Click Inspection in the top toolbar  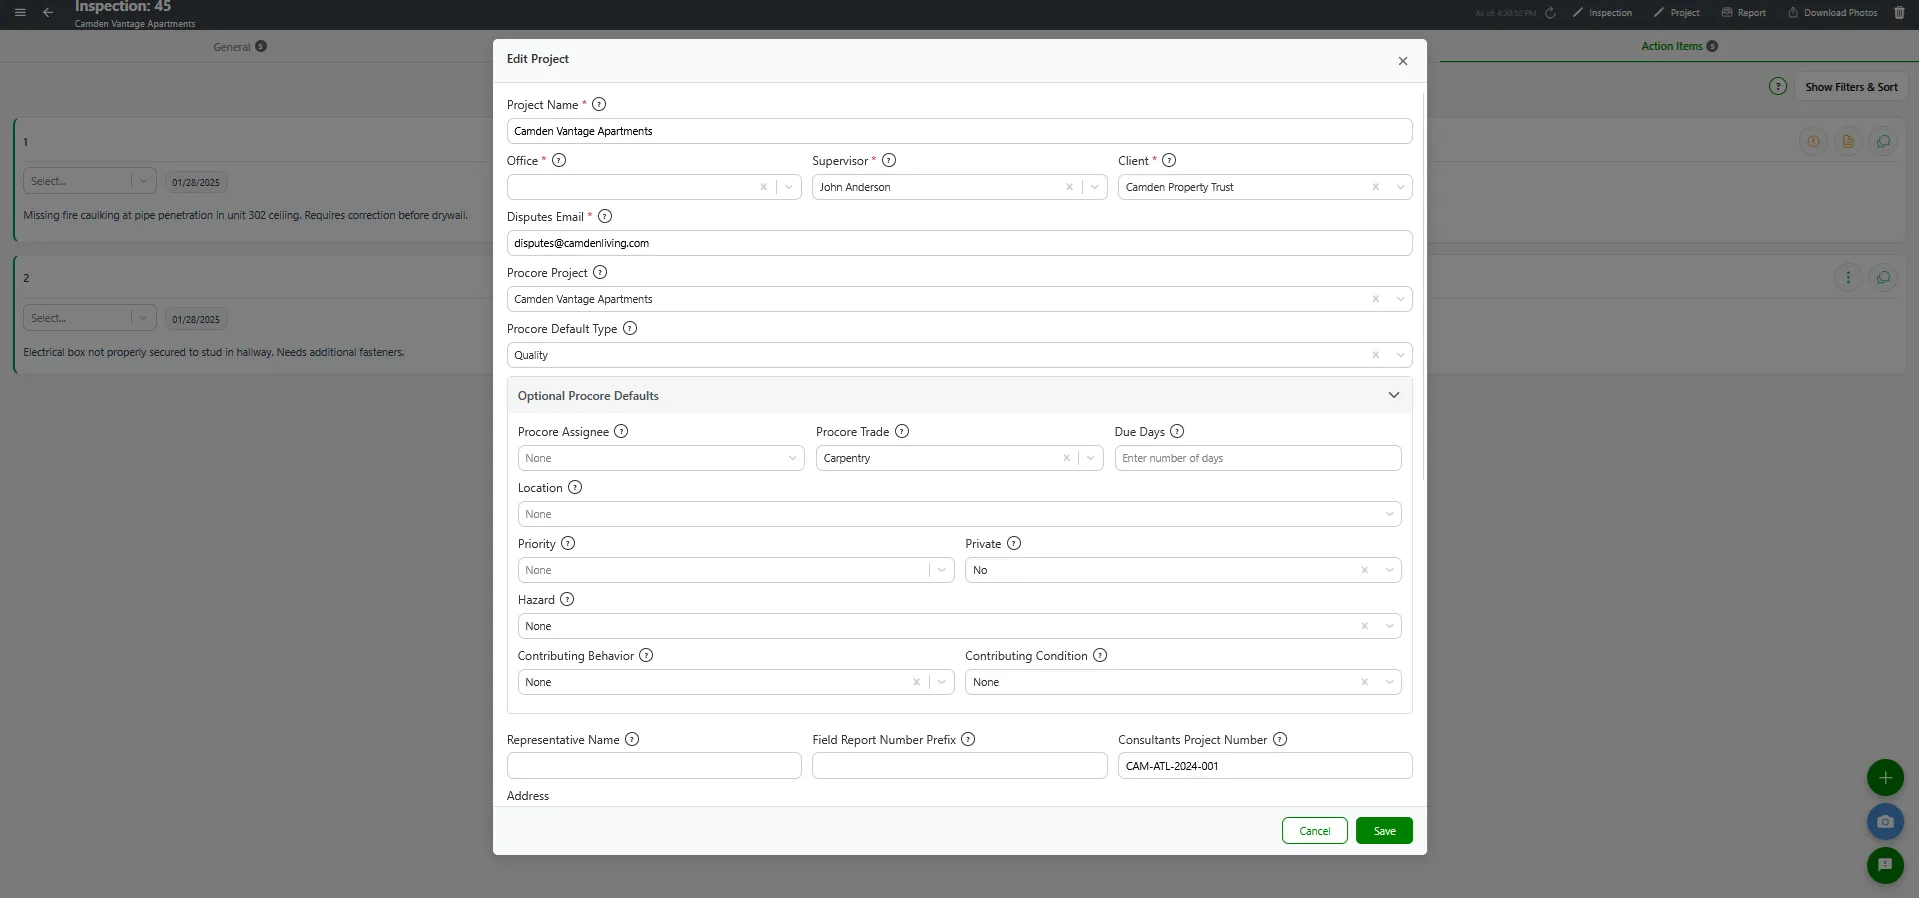1602,13
